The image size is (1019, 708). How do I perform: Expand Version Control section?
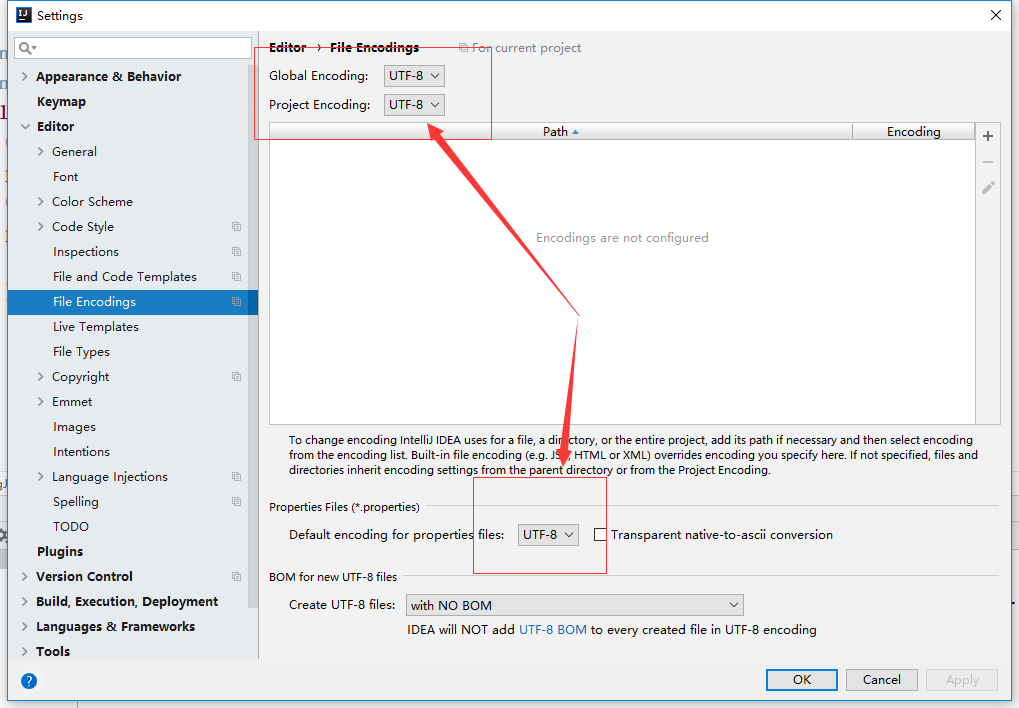pyautogui.click(x=24, y=576)
